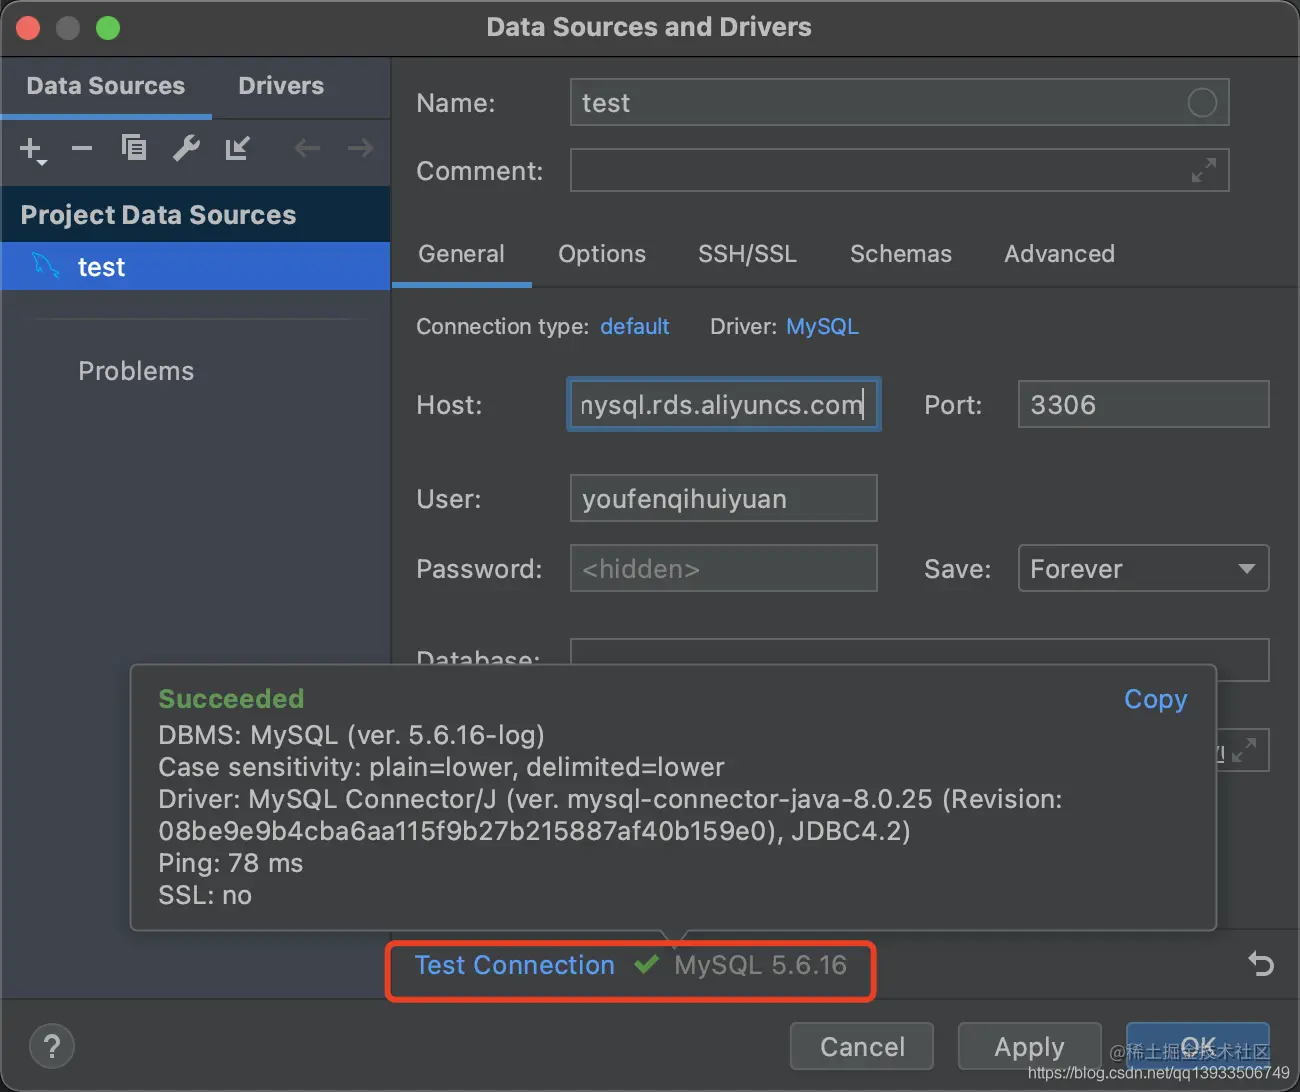Select the test data source
1300x1092 pixels.
pos(196,266)
